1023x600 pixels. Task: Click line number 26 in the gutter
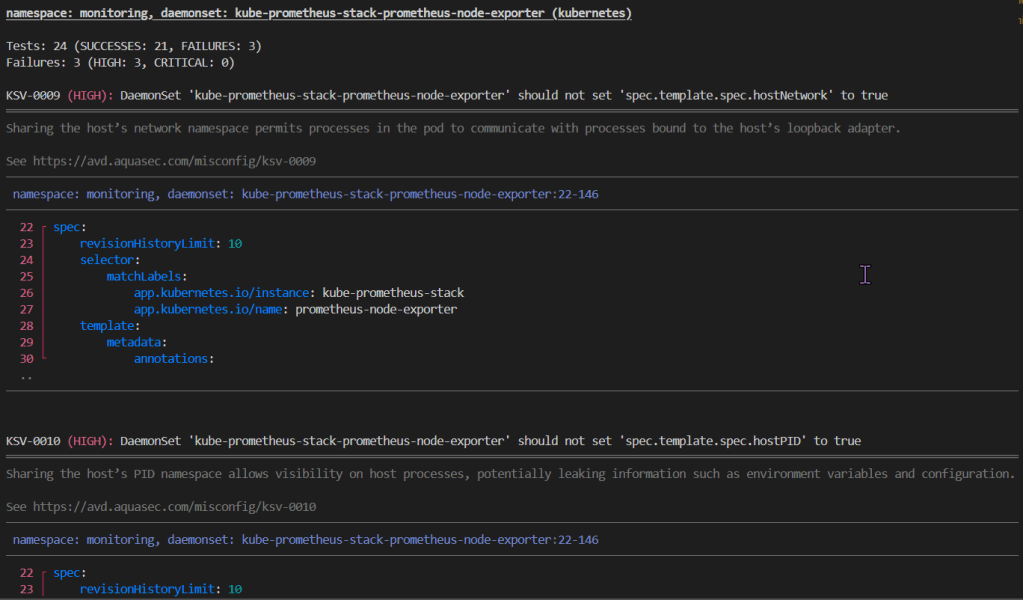(26, 293)
